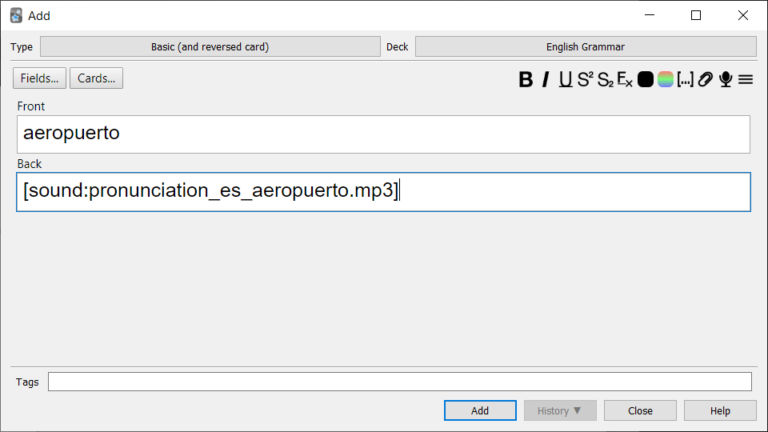Open the editor's hamburger options menu
This screenshot has width=768, height=432.
pyautogui.click(x=745, y=80)
